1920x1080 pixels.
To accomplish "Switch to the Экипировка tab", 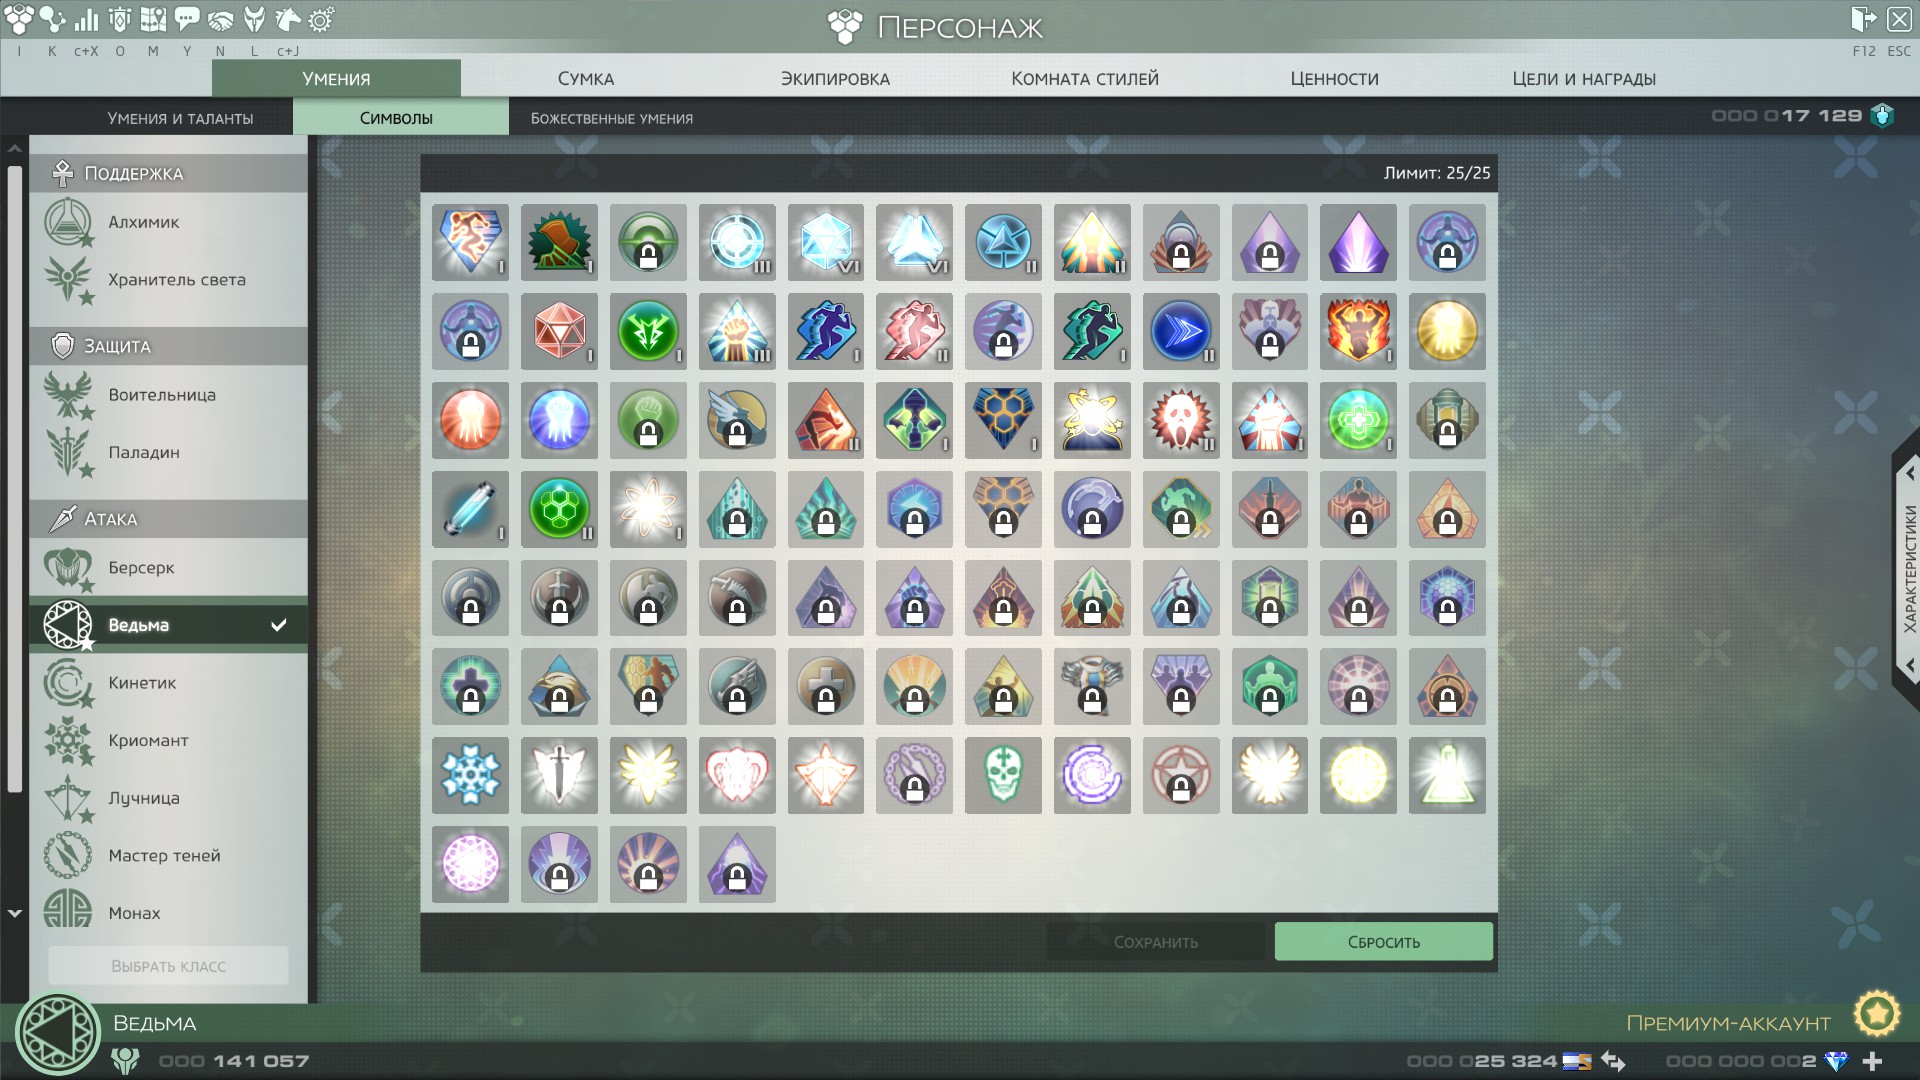I will [835, 78].
